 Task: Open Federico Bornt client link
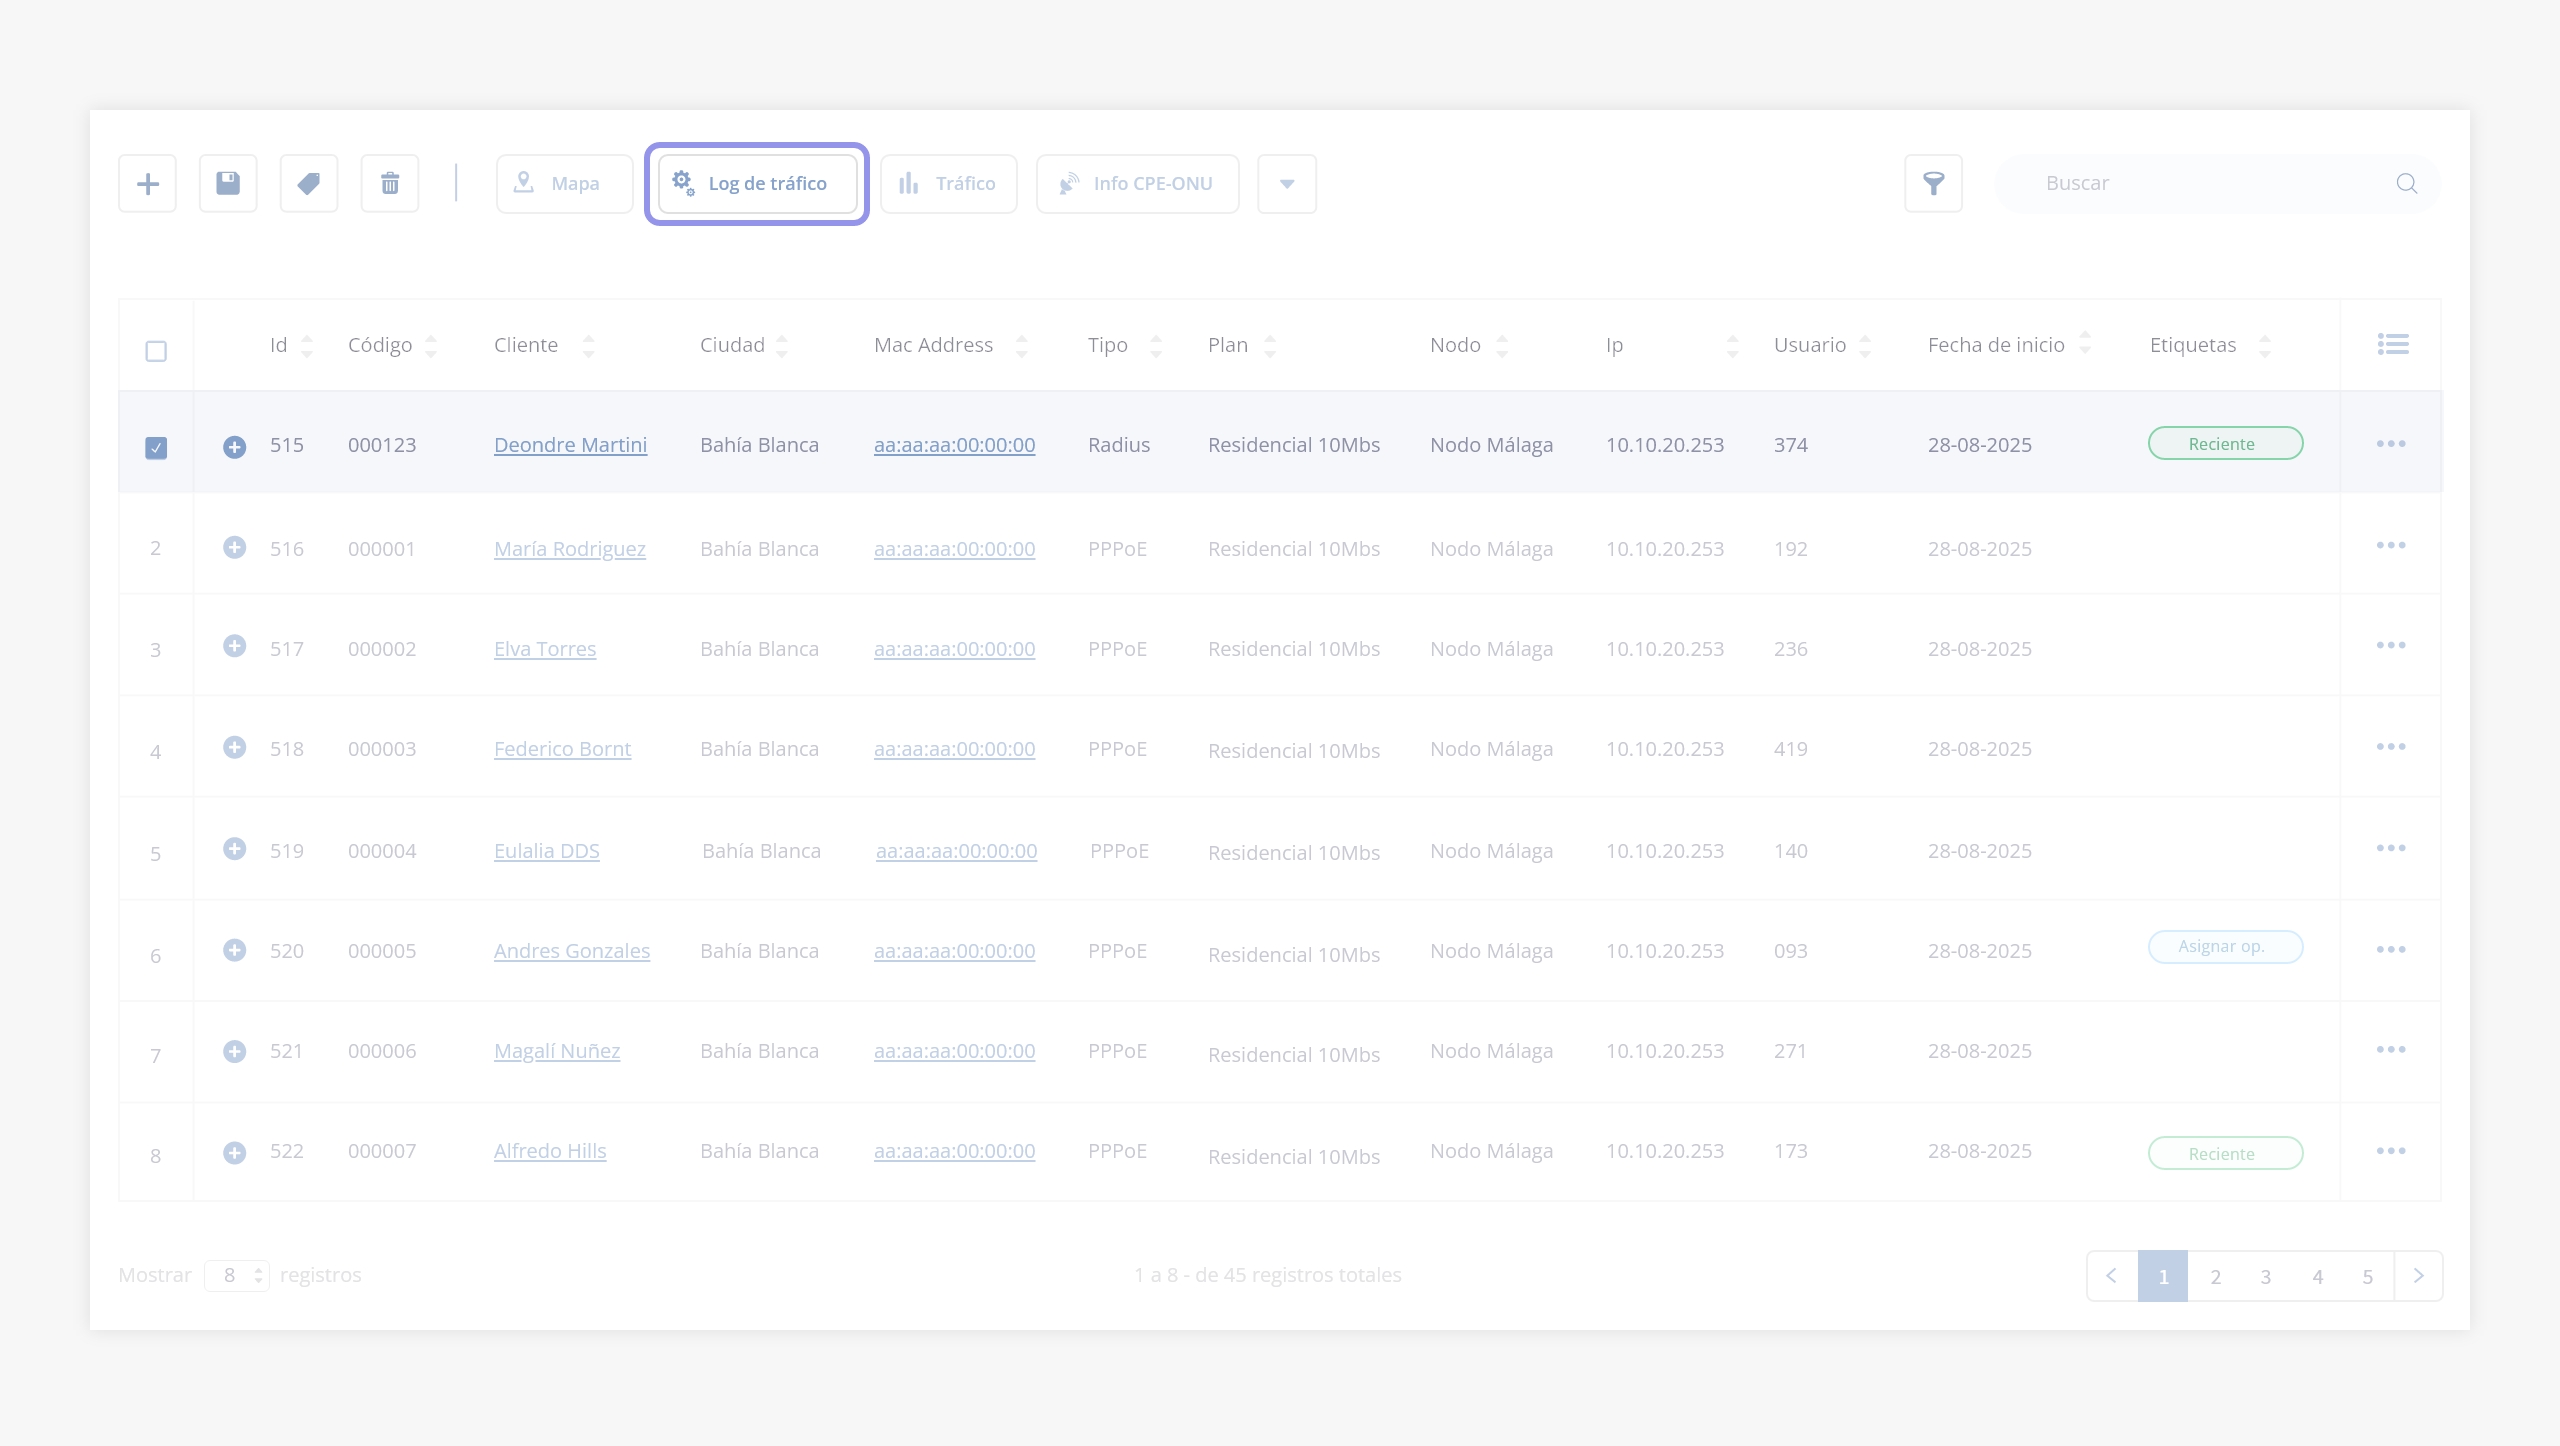click(562, 749)
